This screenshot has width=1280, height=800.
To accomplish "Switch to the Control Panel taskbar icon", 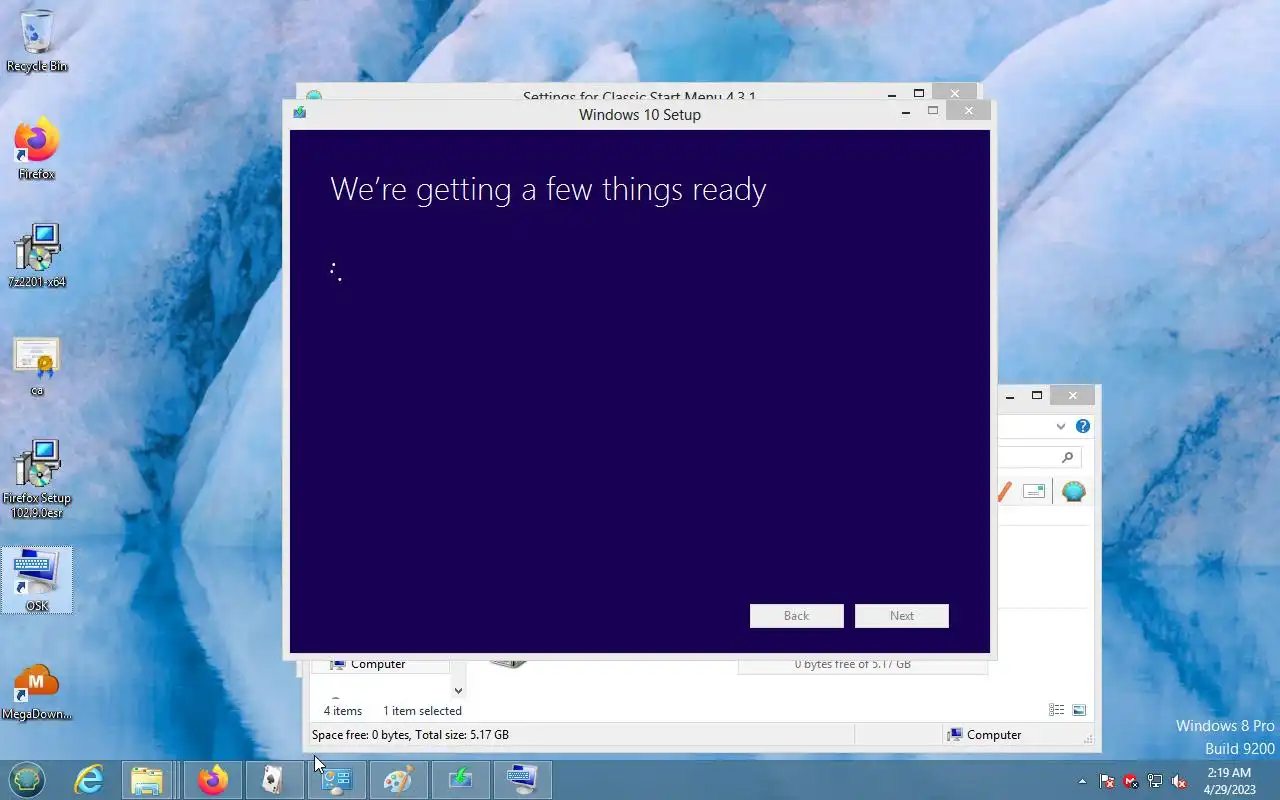I will click(x=337, y=779).
